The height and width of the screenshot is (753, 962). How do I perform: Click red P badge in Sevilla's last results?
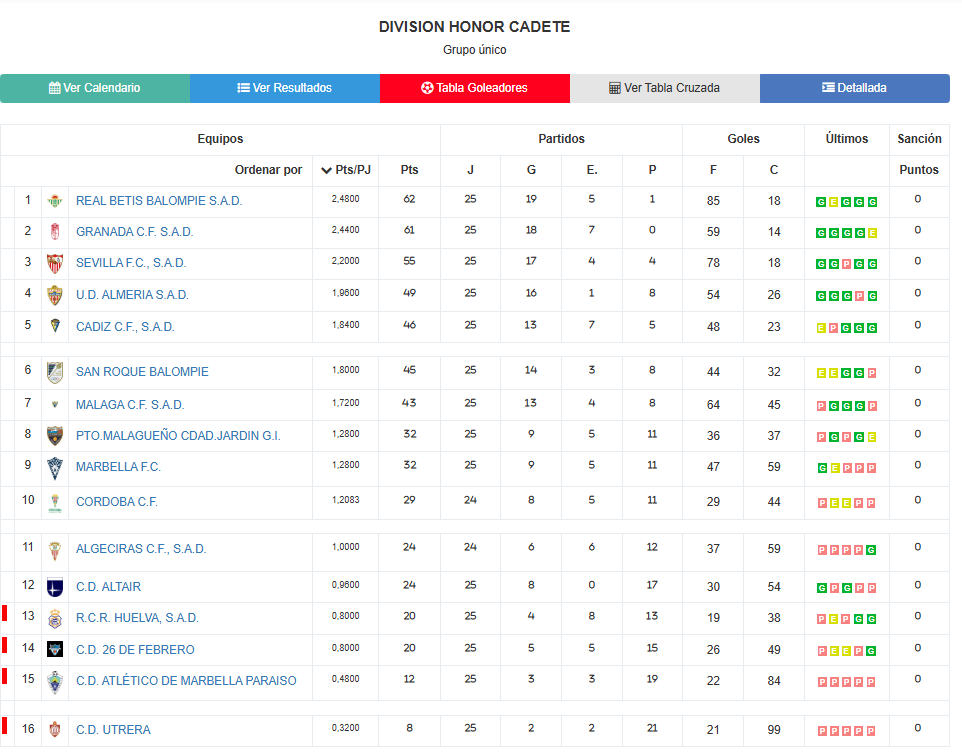pyautogui.click(x=846, y=265)
